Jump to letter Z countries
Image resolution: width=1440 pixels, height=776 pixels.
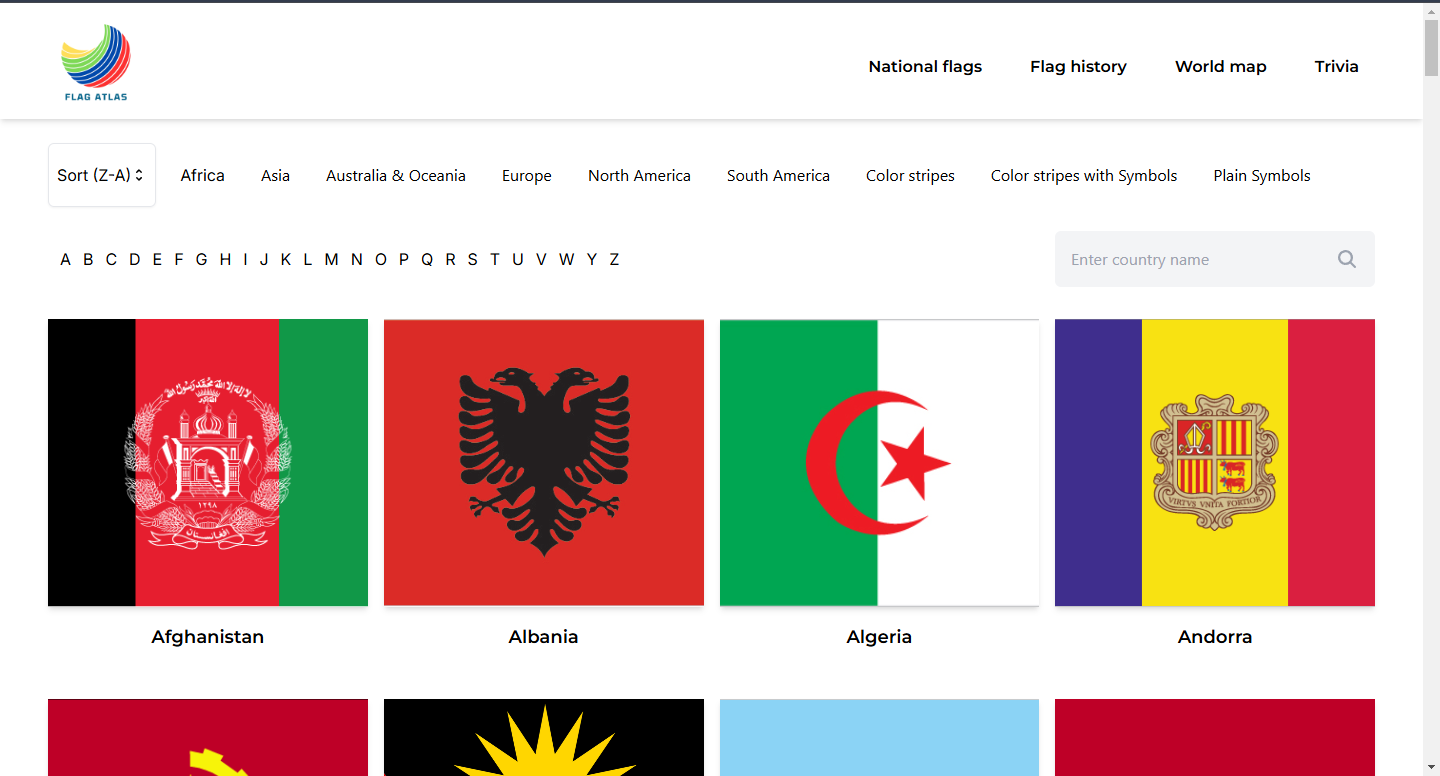[614, 259]
